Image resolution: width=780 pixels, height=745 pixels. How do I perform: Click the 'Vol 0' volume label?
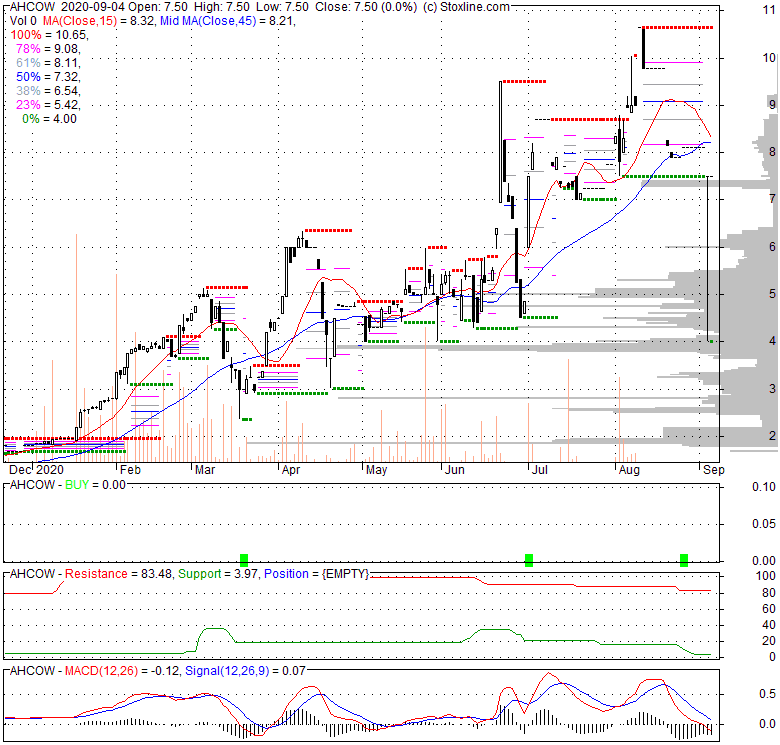pos(23,21)
